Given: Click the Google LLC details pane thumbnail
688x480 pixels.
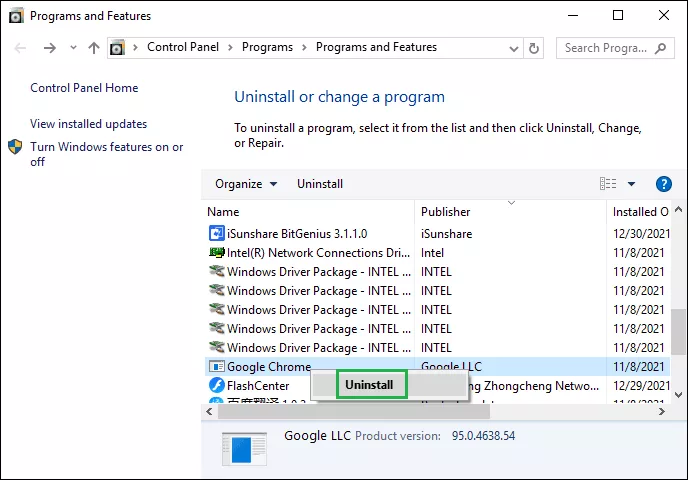Looking at the screenshot, I should (x=244, y=449).
